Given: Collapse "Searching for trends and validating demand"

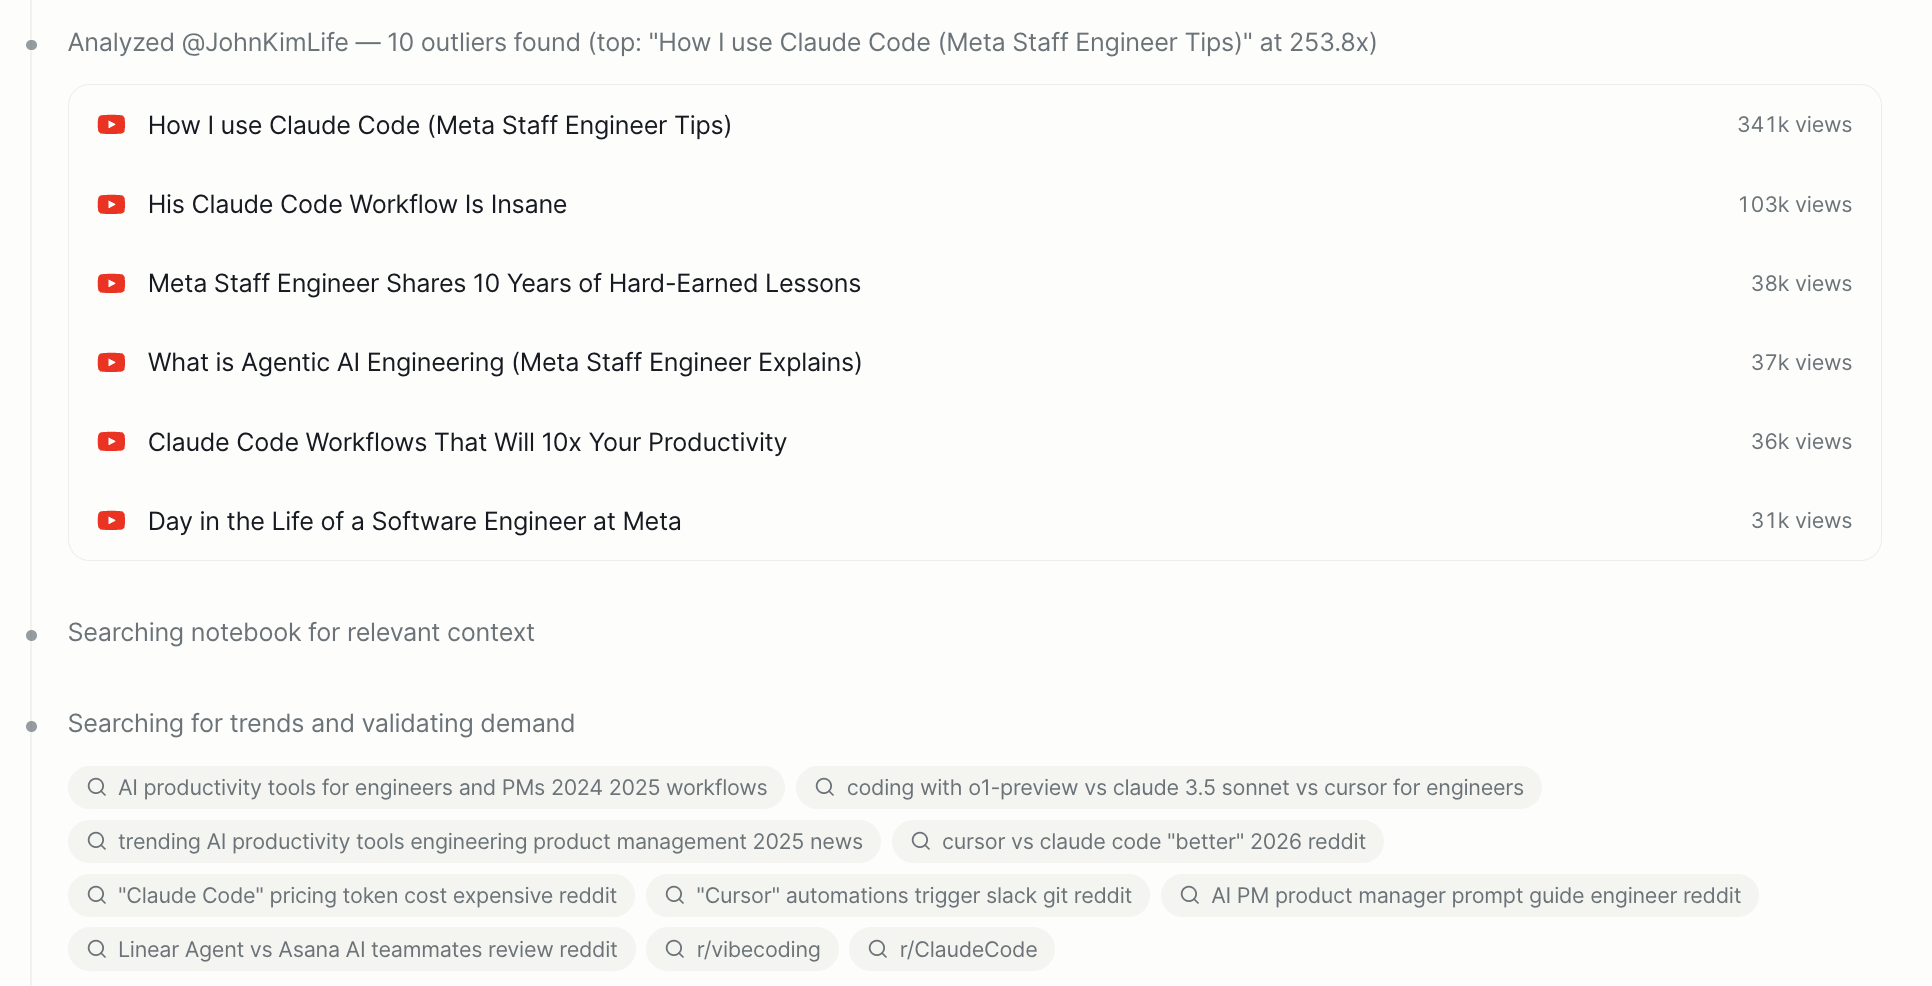Looking at the screenshot, I should coord(321,724).
